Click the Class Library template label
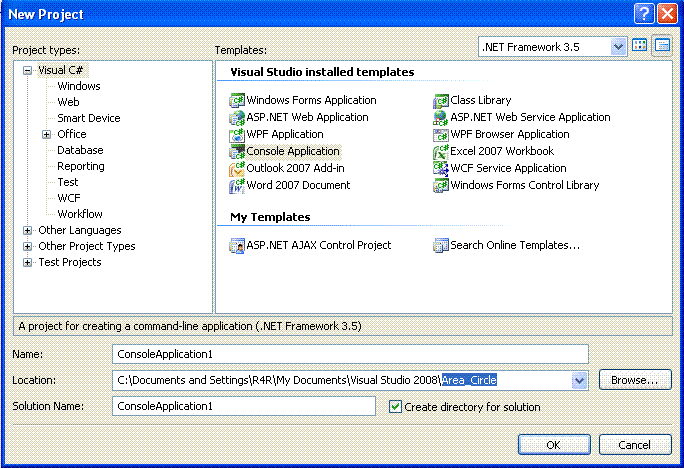 pos(480,100)
